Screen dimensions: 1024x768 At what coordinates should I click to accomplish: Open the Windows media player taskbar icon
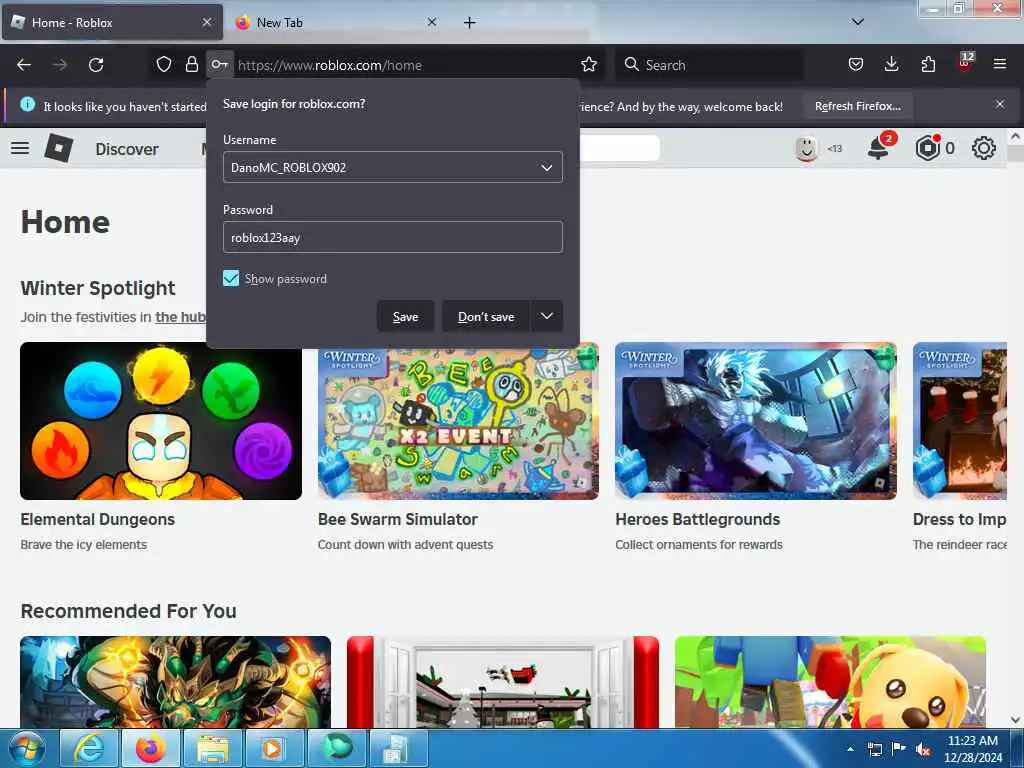tap(274, 748)
